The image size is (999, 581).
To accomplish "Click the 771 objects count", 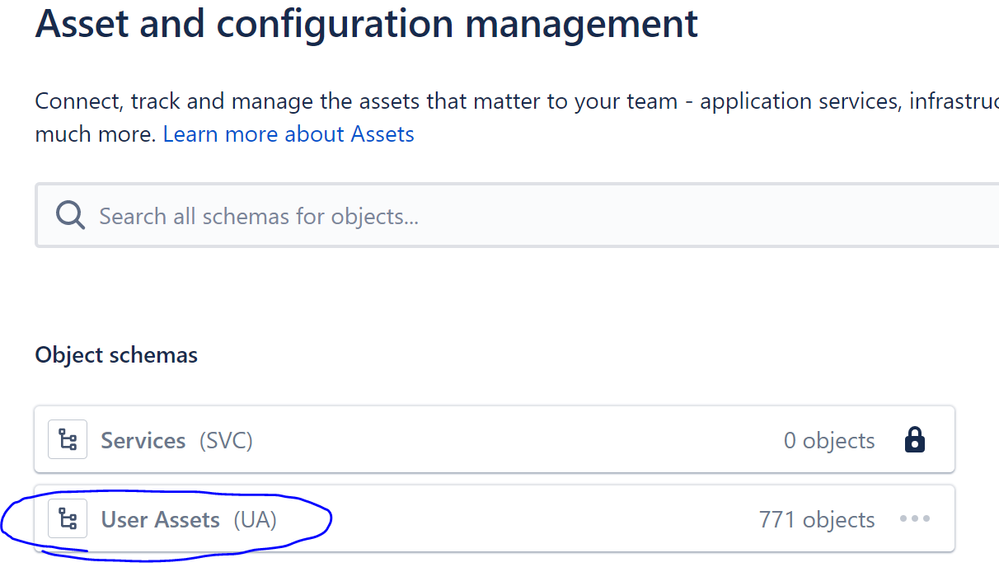I will pyautogui.click(x=817, y=520).
